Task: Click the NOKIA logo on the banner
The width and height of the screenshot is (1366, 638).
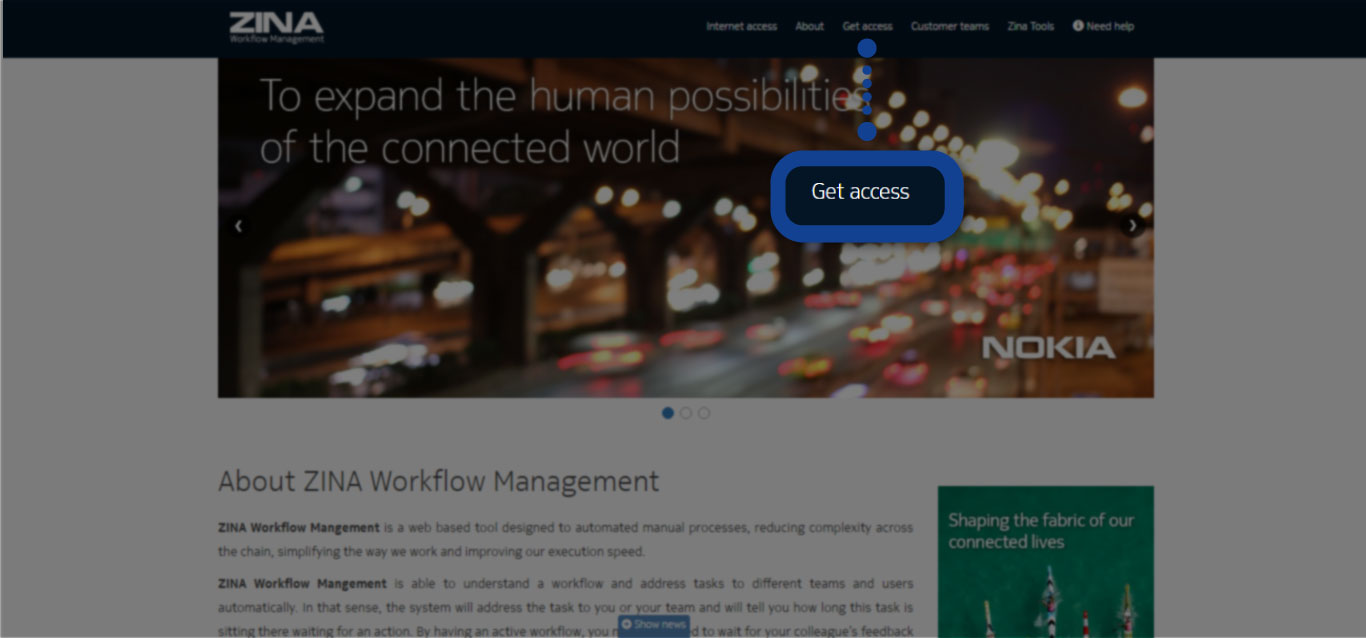Action: 1048,348
